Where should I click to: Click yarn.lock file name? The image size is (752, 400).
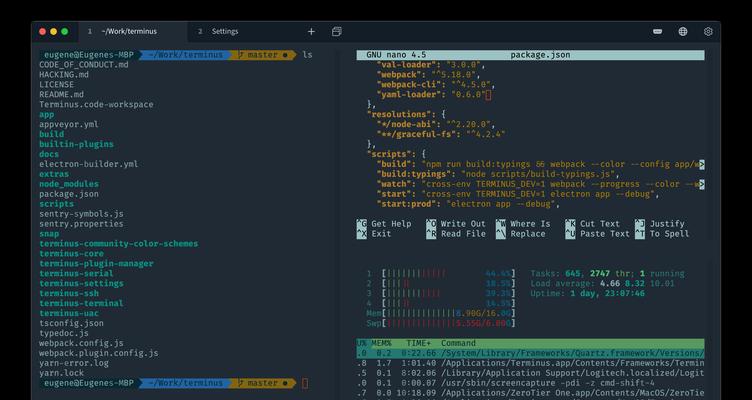[61, 373]
